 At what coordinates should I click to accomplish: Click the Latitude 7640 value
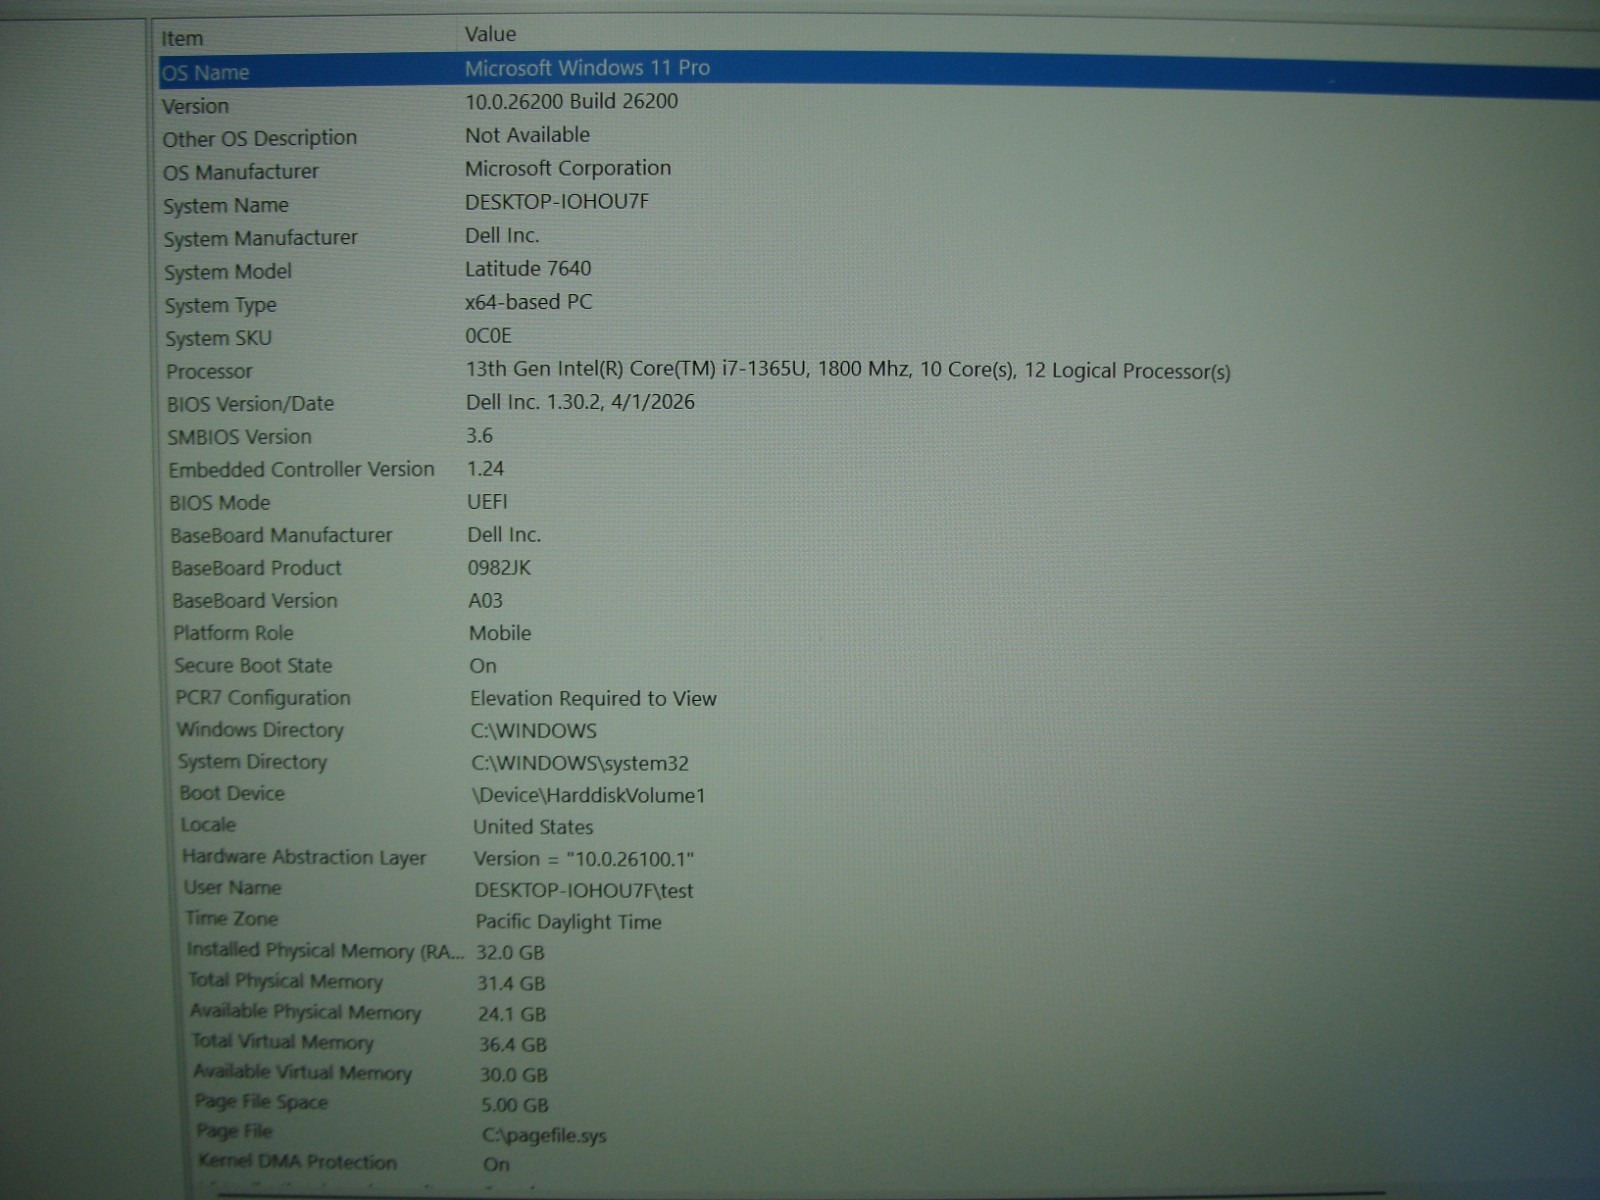pyautogui.click(x=528, y=268)
